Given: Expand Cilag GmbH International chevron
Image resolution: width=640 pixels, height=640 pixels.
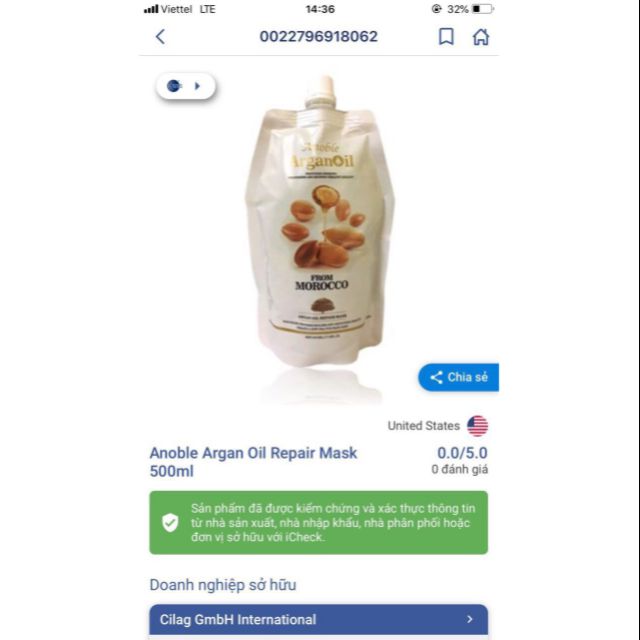Looking at the screenshot, I should coord(469,619).
